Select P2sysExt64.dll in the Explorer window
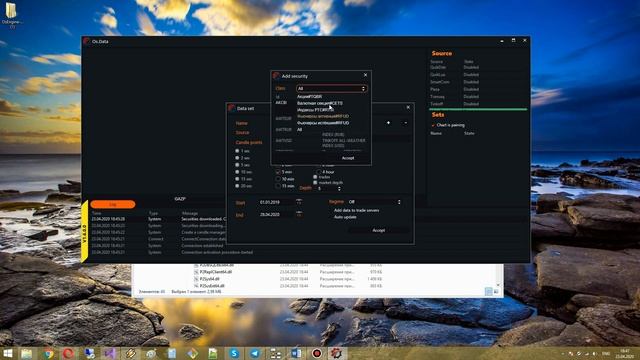This screenshot has height=360, width=640. [212, 286]
